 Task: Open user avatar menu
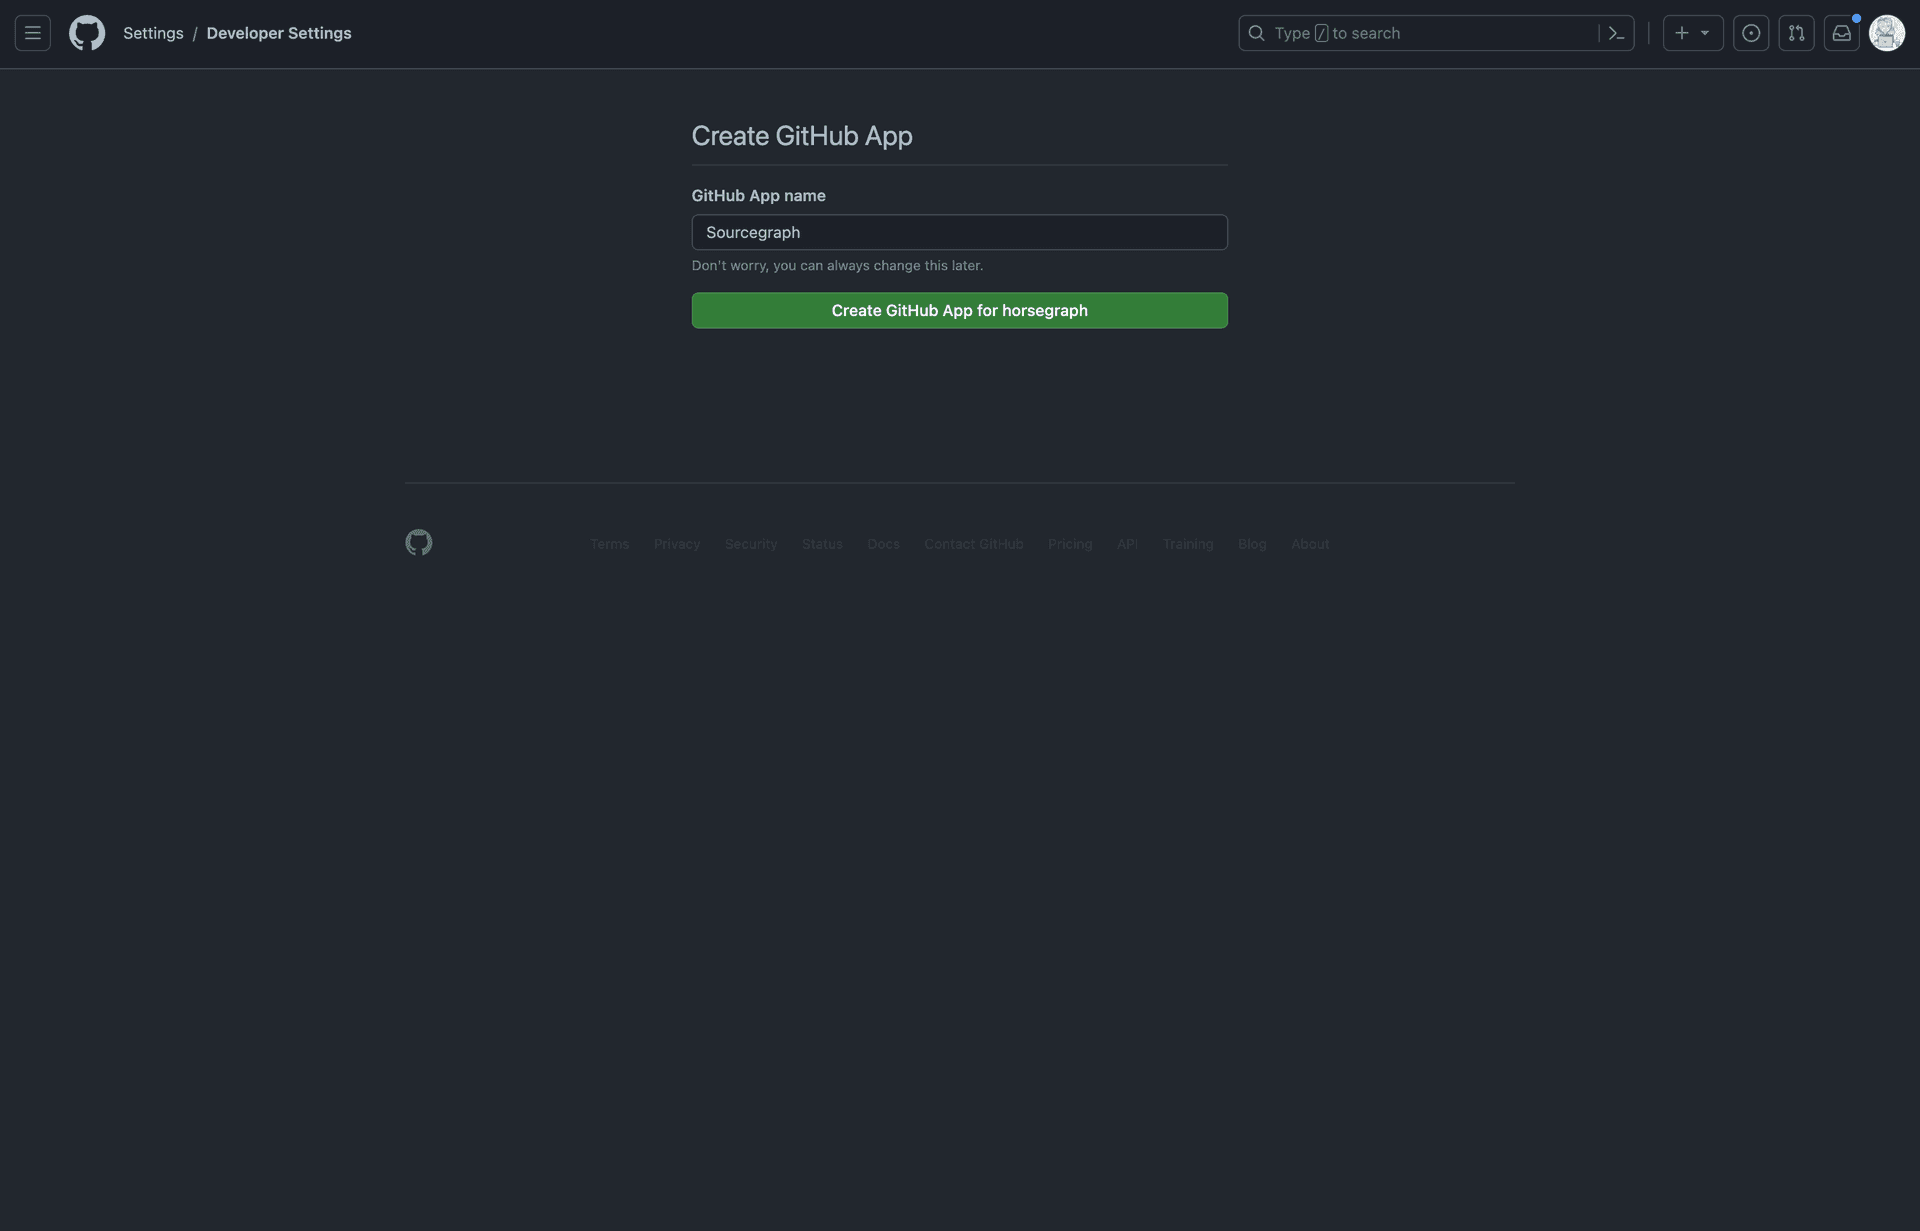1887,33
